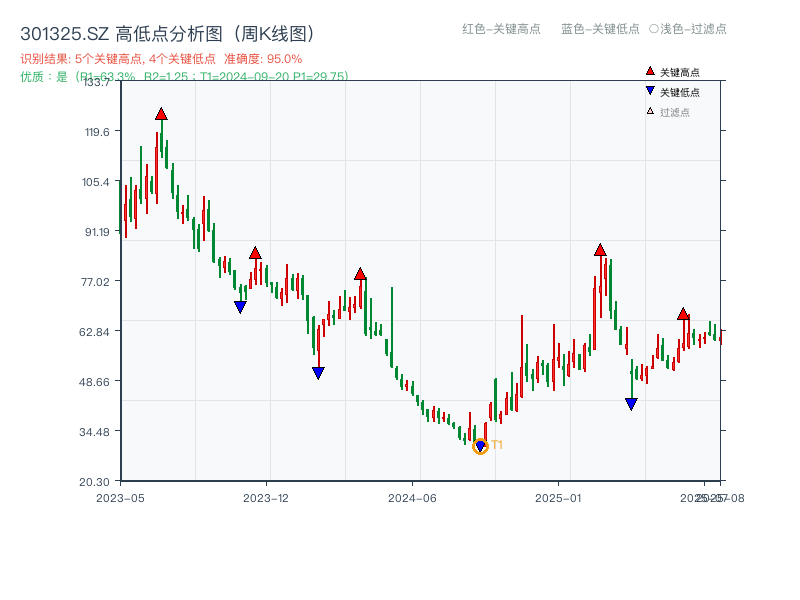Select the red high-point marker near November 2023

pyautogui.click(x=256, y=253)
